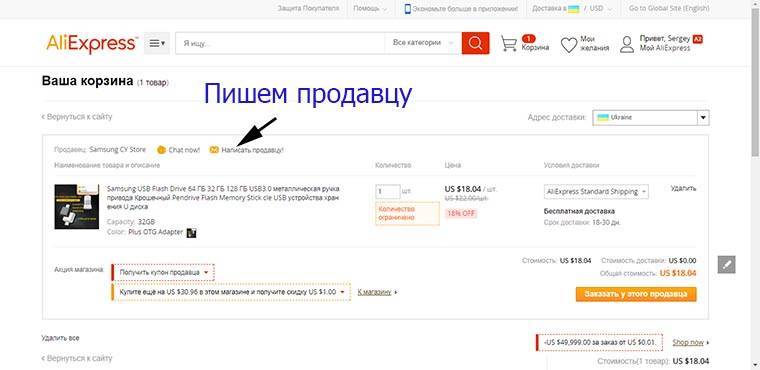The width and height of the screenshot is (760, 370).
Task: Click the Chat now! icon
Action: pos(161,150)
